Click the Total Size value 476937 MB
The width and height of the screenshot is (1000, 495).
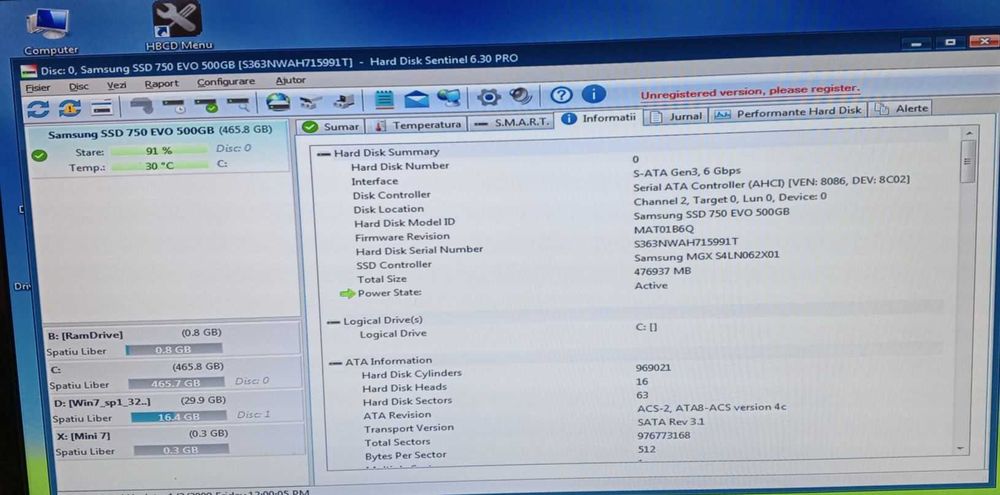[x=663, y=271]
